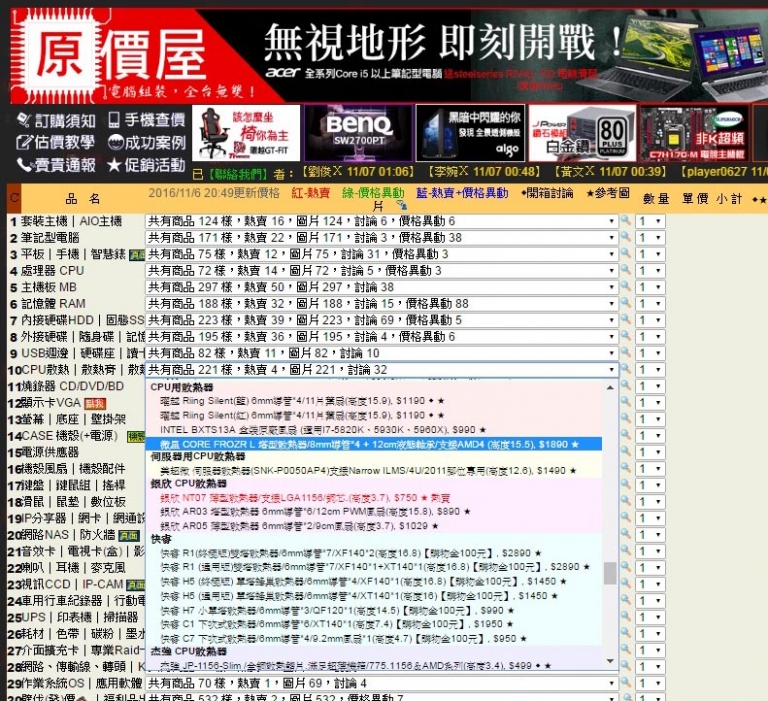Click dropdown list scrollbar thumb
768x701 pixels.
click(x=610, y=573)
